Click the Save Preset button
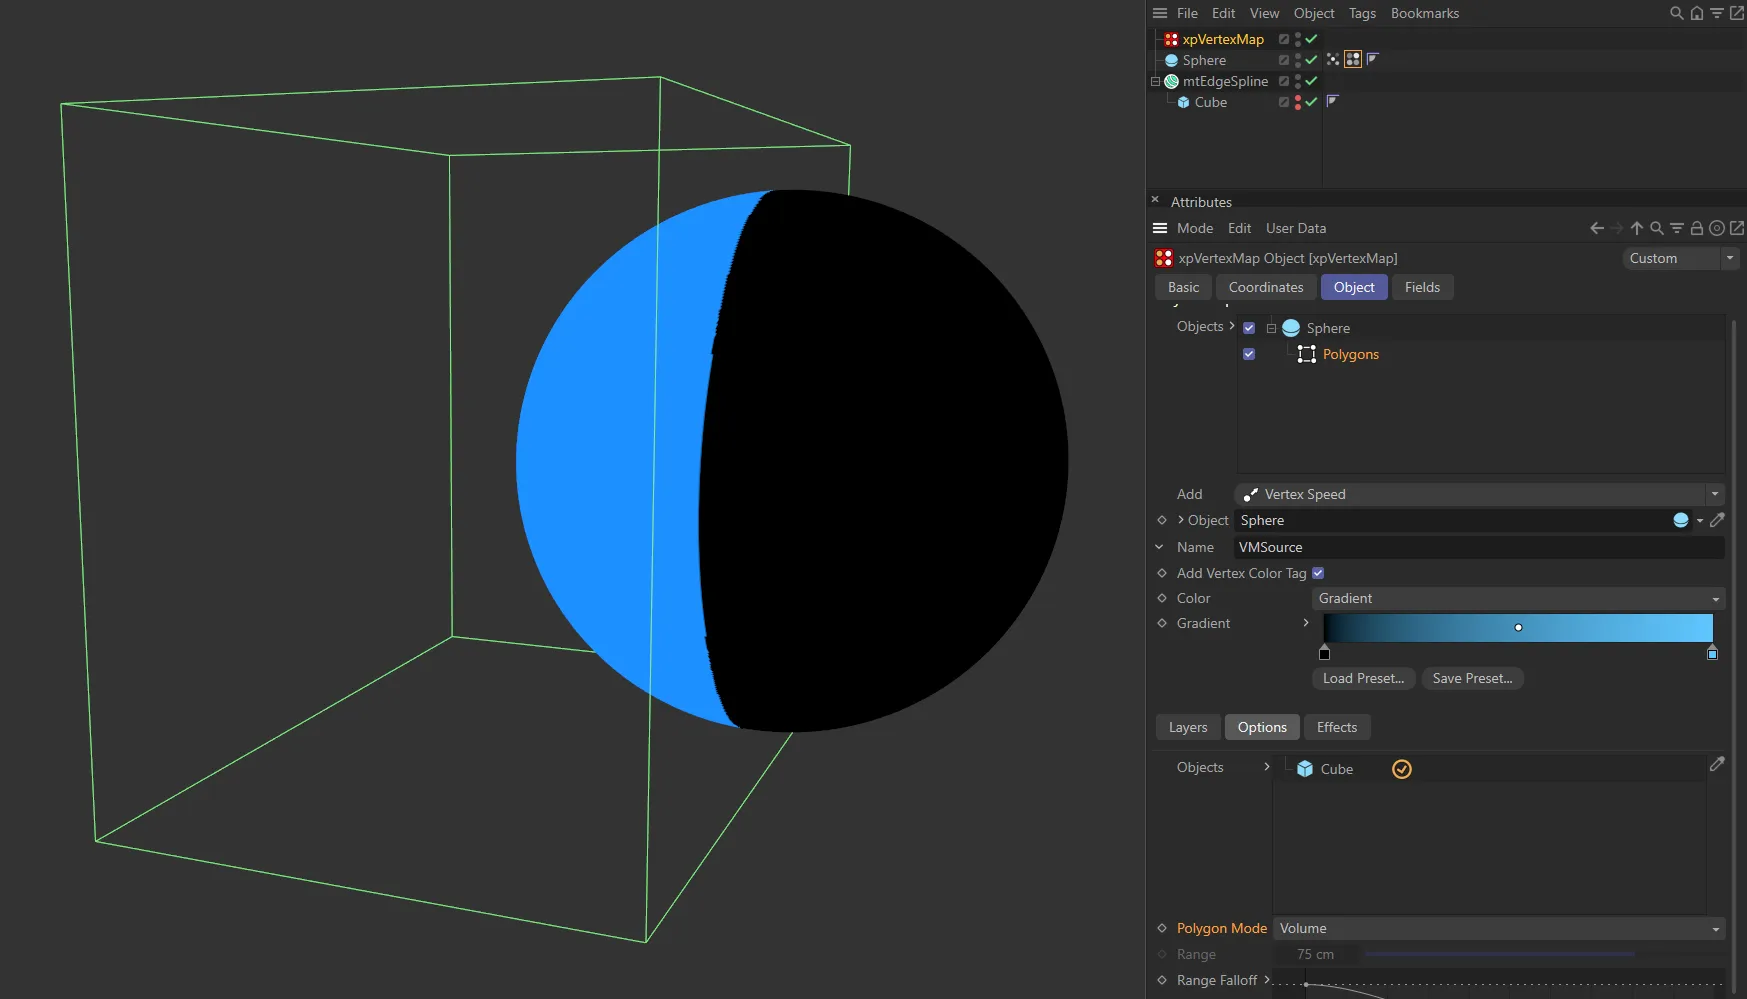Image resolution: width=1747 pixels, height=999 pixels. (x=1472, y=678)
